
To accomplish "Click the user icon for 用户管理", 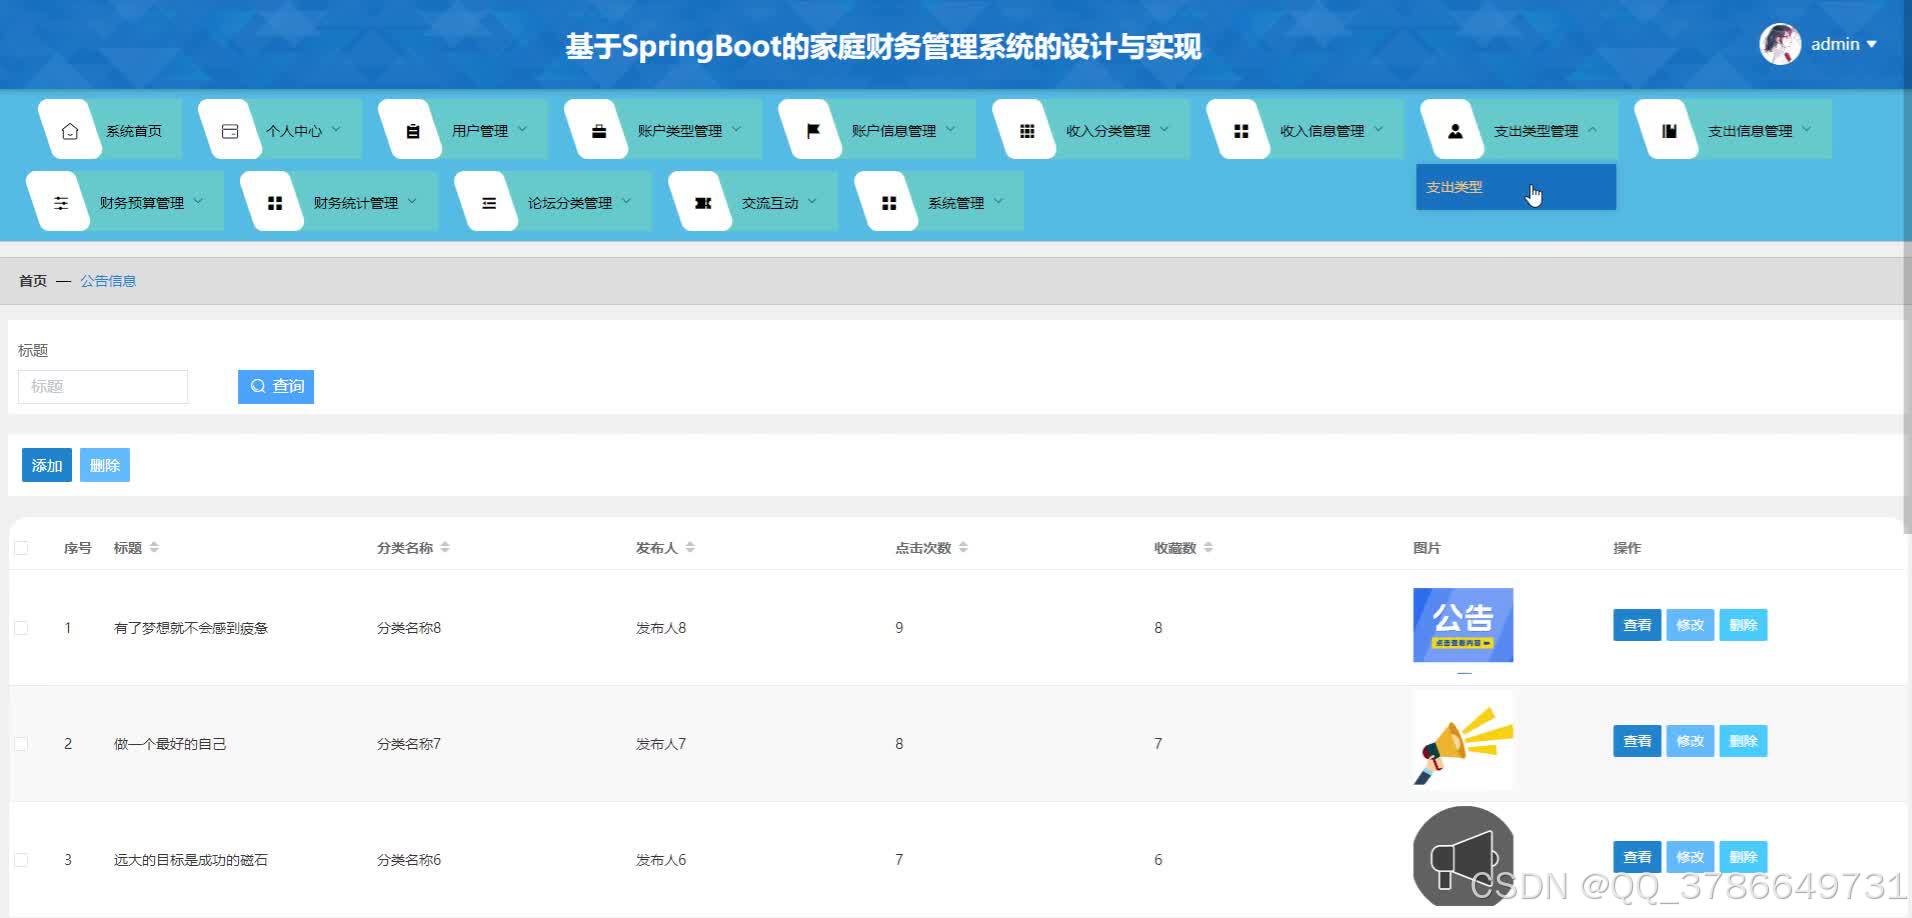I will (x=411, y=128).
